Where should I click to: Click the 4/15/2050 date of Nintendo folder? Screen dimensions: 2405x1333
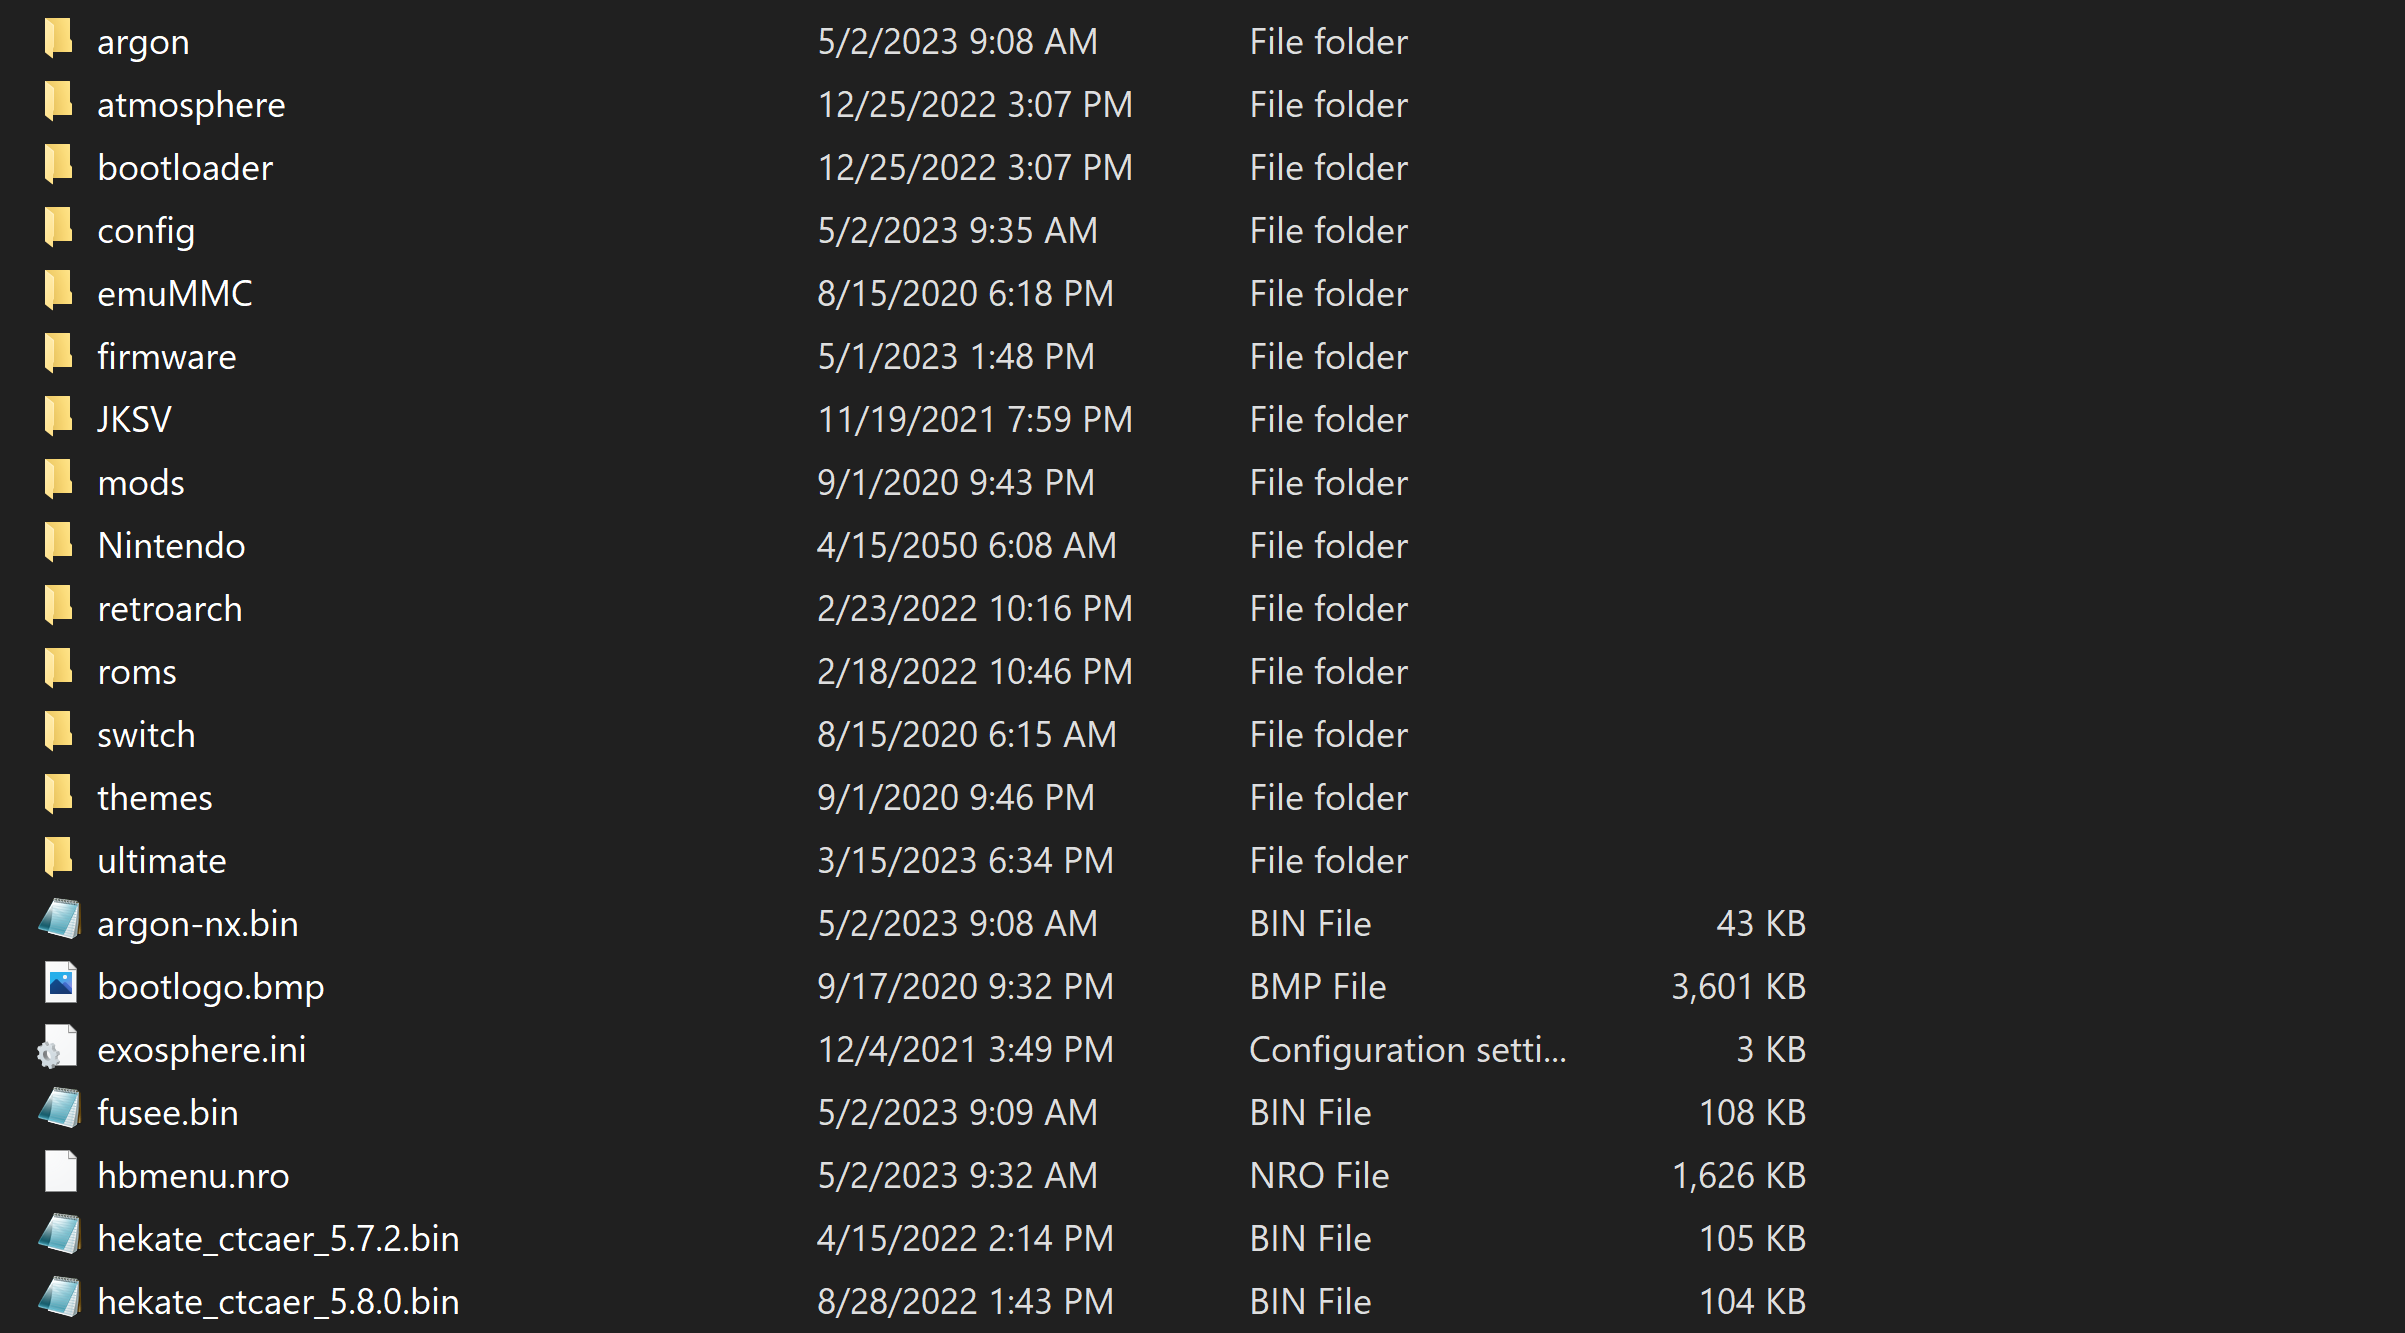pos(966,545)
